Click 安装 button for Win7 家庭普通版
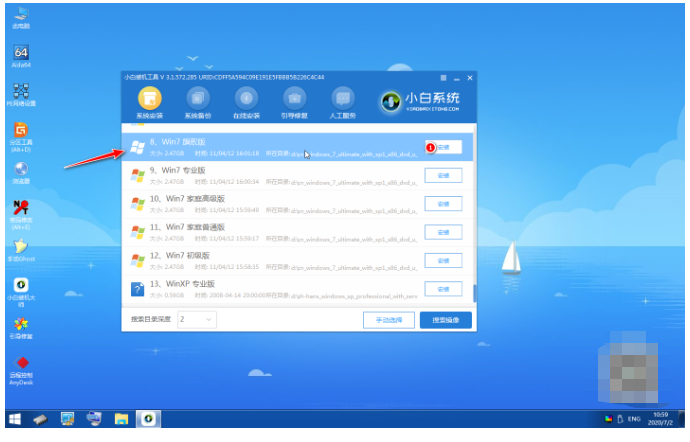The height and width of the screenshot is (442, 690). click(x=443, y=232)
